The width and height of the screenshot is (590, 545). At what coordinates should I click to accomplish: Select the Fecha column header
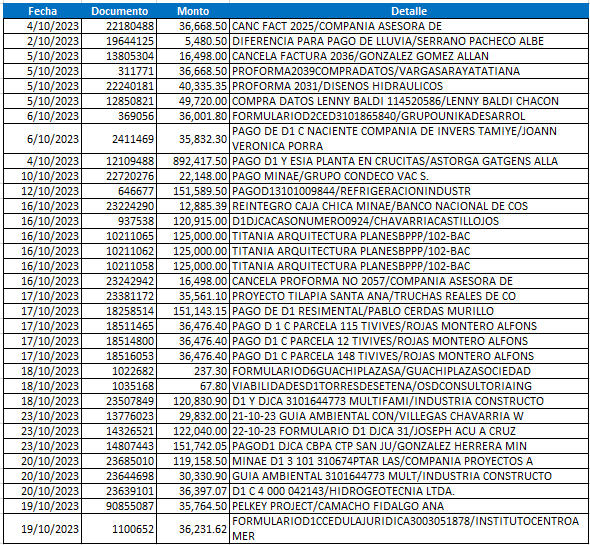pos(43,11)
